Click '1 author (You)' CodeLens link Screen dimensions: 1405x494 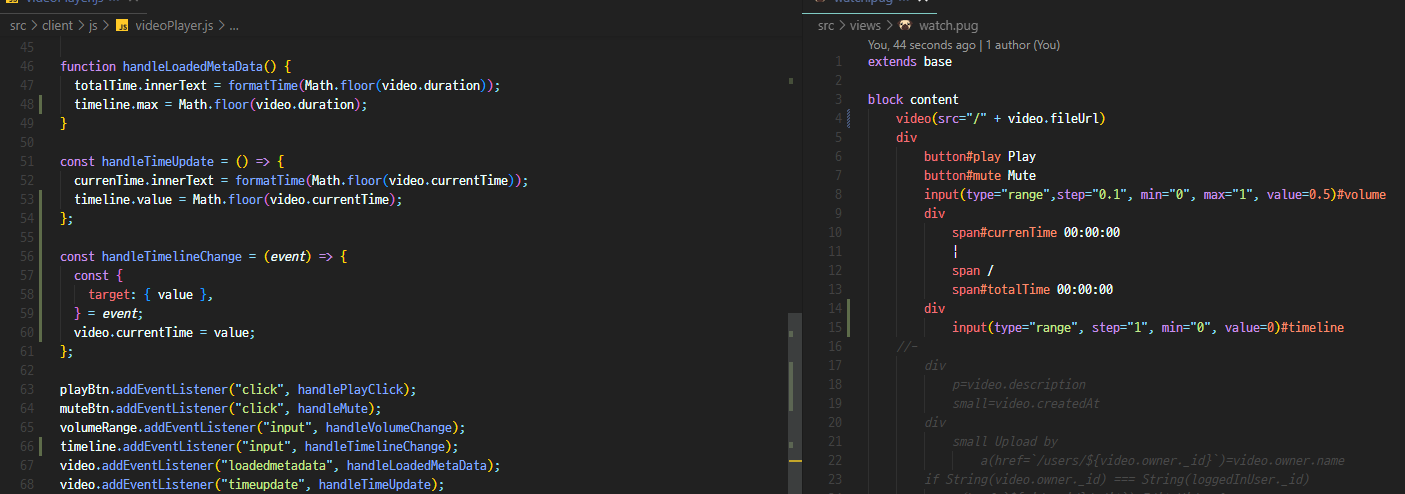[x=1023, y=45]
